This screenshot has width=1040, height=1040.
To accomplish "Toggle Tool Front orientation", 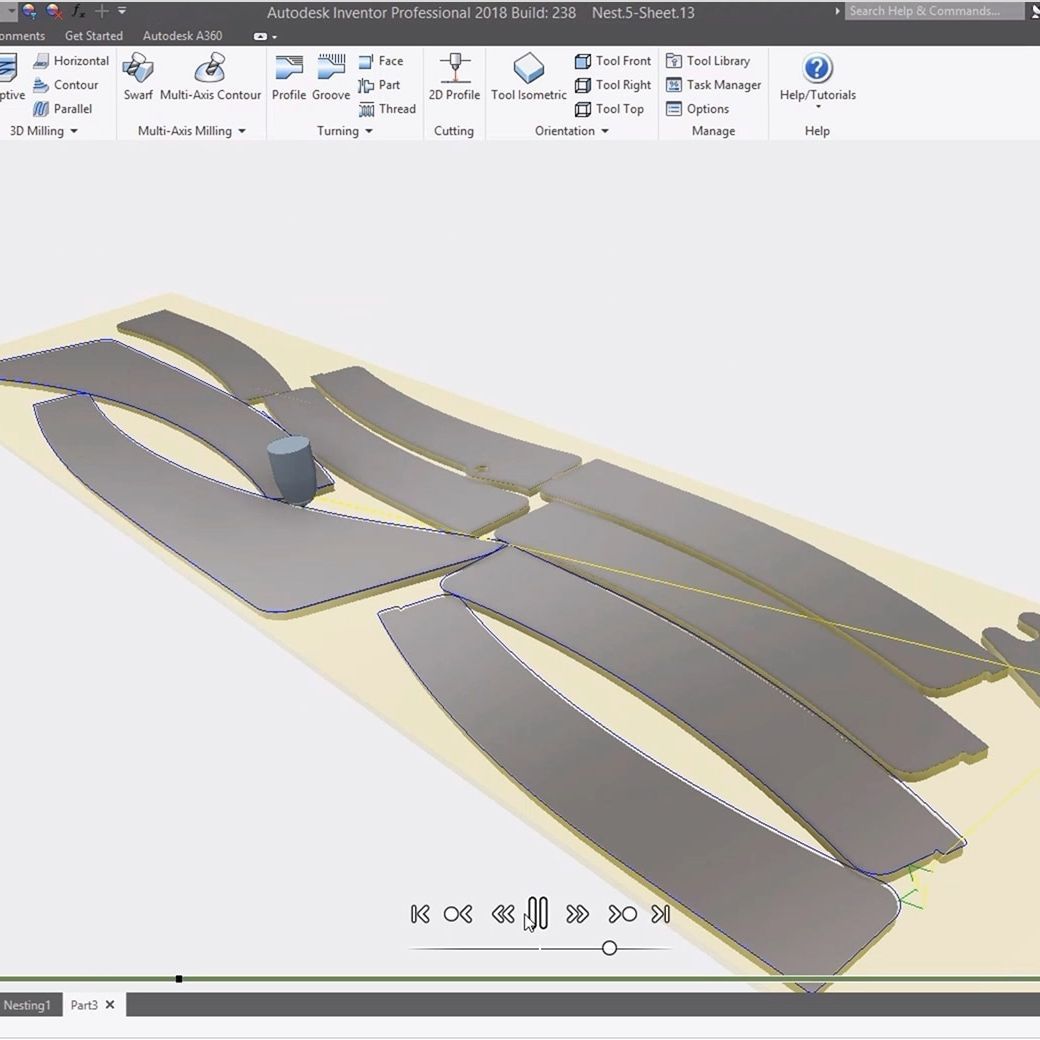I will pyautogui.click(x=612, y=60).
